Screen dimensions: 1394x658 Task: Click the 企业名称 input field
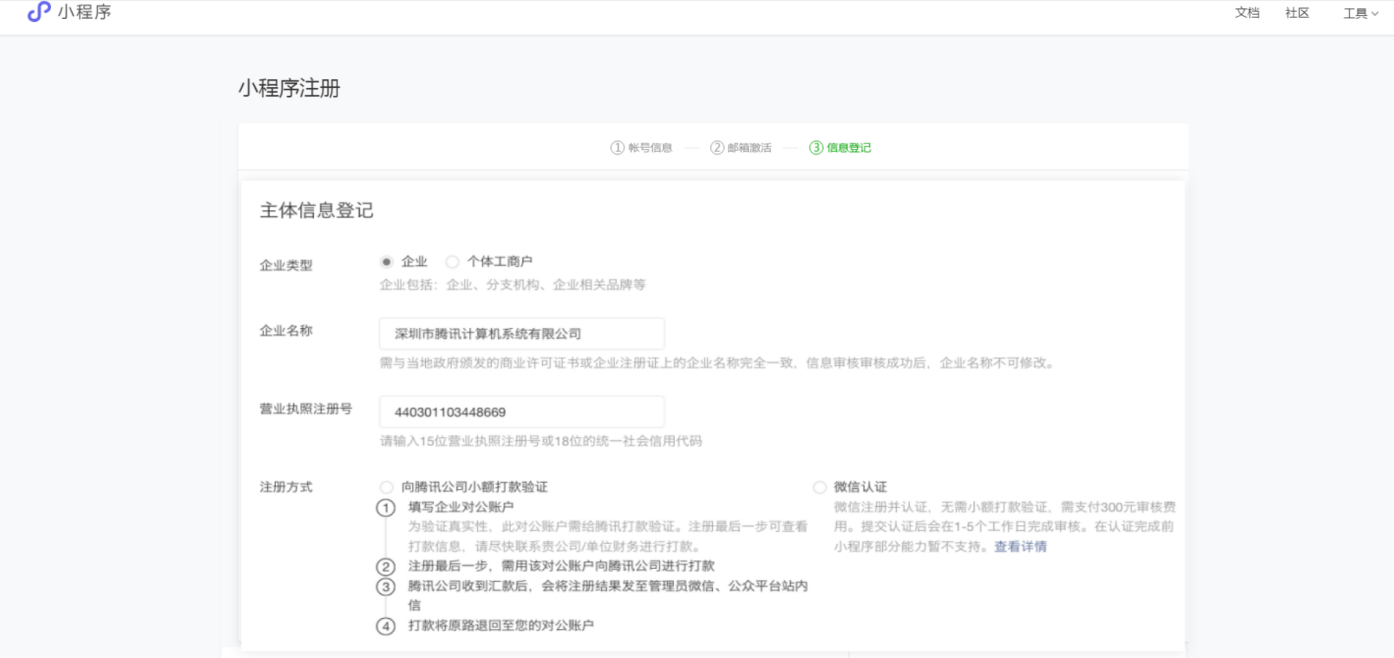(521, 334)
